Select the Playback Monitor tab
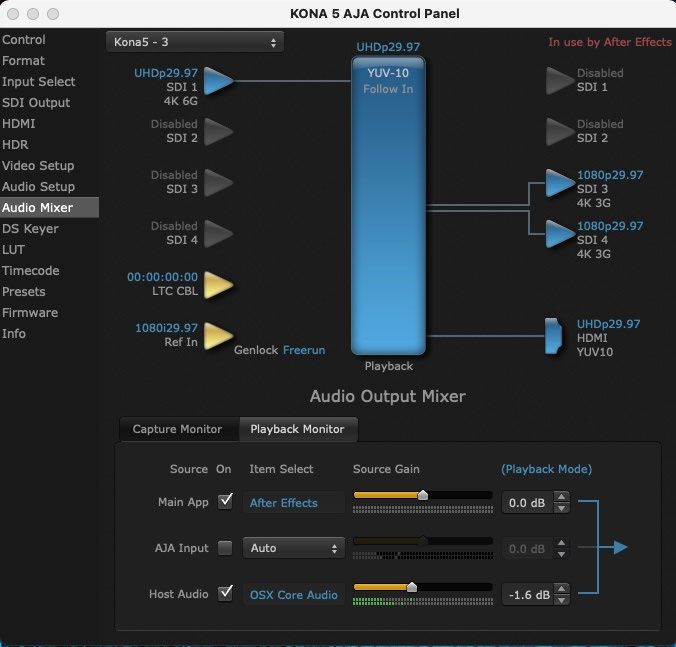 [297, 429]
